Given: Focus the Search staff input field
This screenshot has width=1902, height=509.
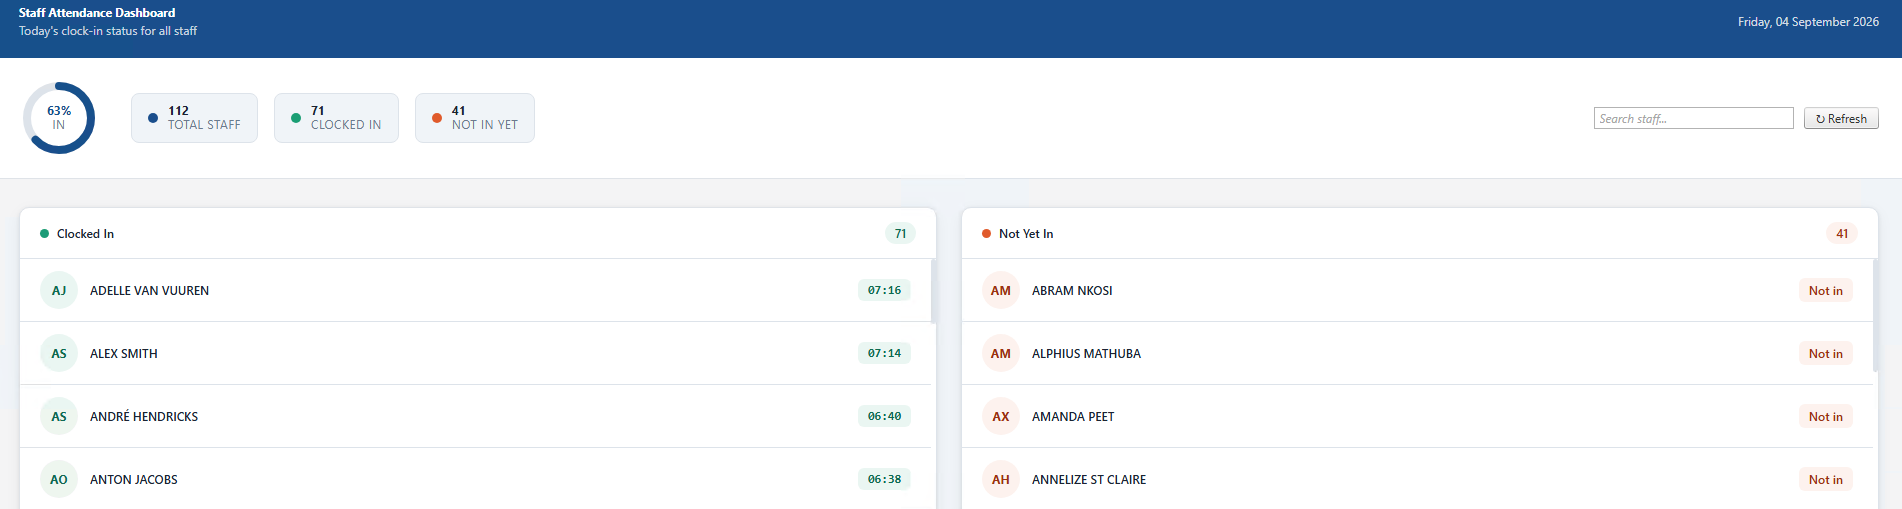Looking at the screenshot, I should (x=1693, y=118).
